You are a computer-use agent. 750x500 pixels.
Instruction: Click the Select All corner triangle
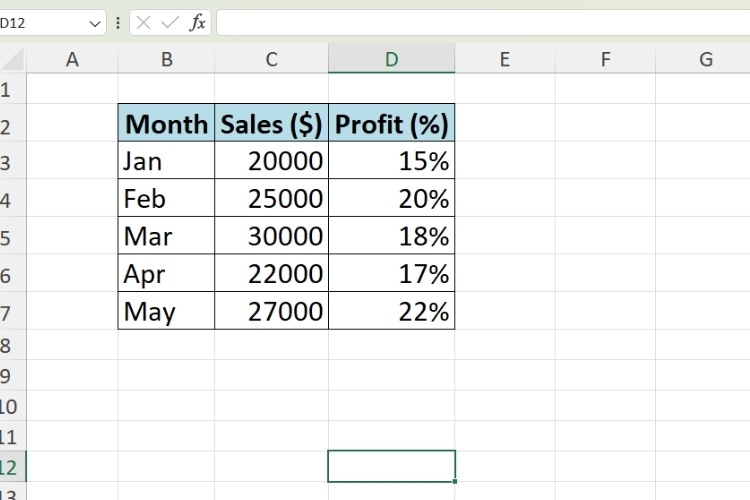pos(13,59)
